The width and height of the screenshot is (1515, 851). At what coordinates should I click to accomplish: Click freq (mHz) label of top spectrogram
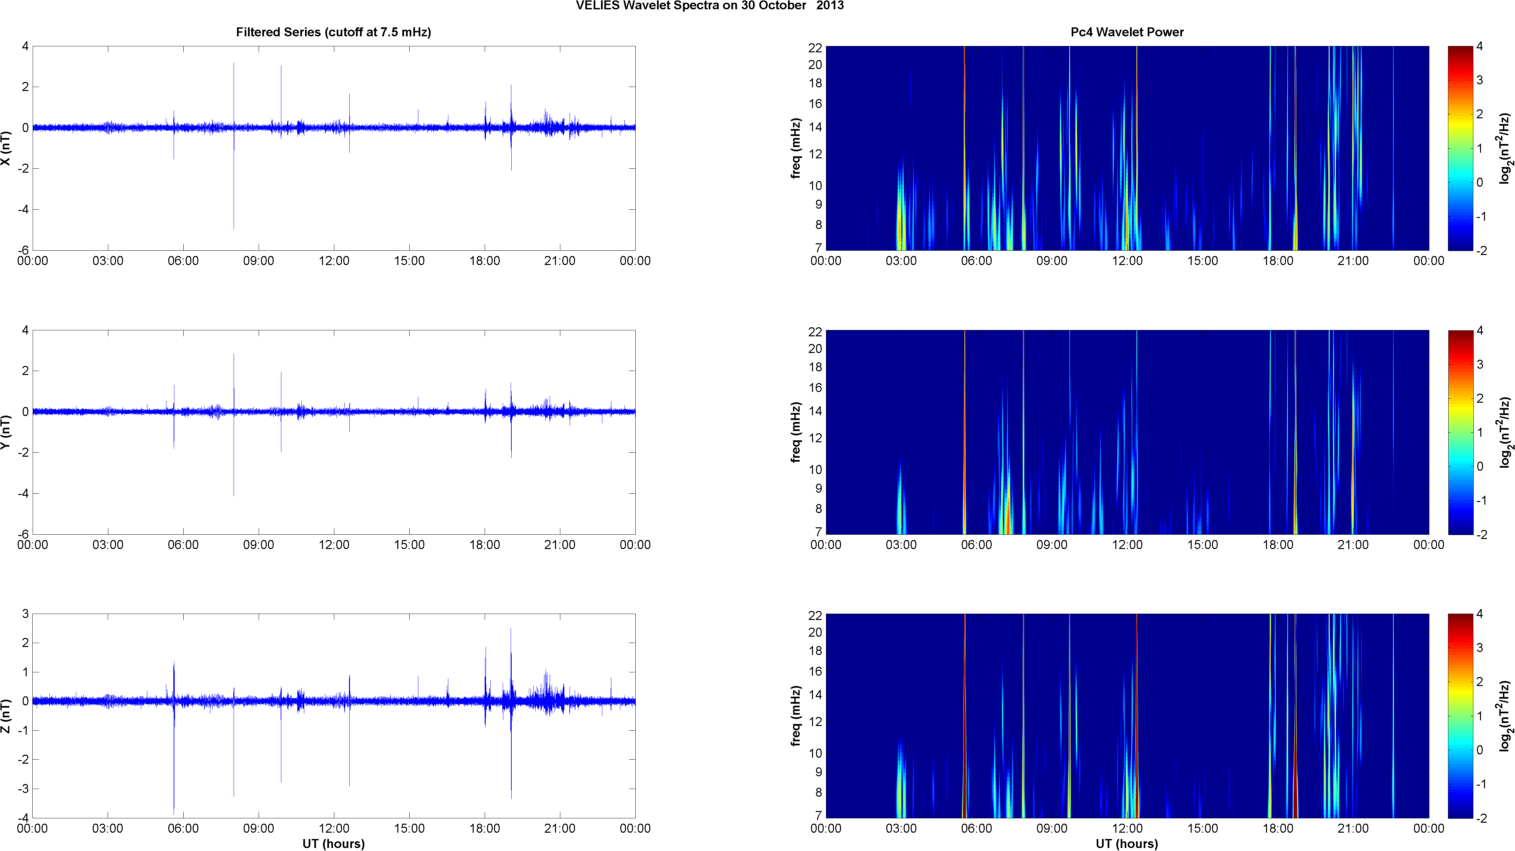click(x=796, y=148)
